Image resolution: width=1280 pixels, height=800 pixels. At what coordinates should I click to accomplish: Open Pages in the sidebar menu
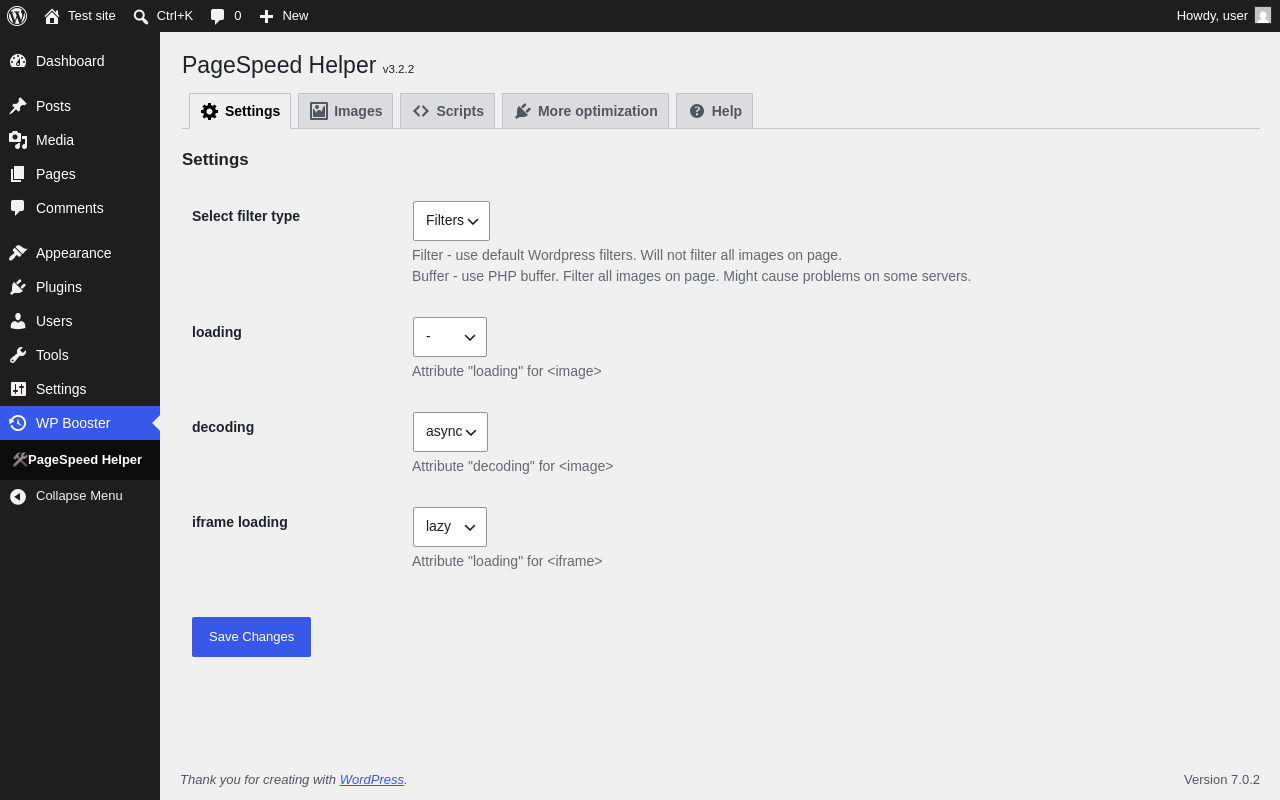point(80,174)
